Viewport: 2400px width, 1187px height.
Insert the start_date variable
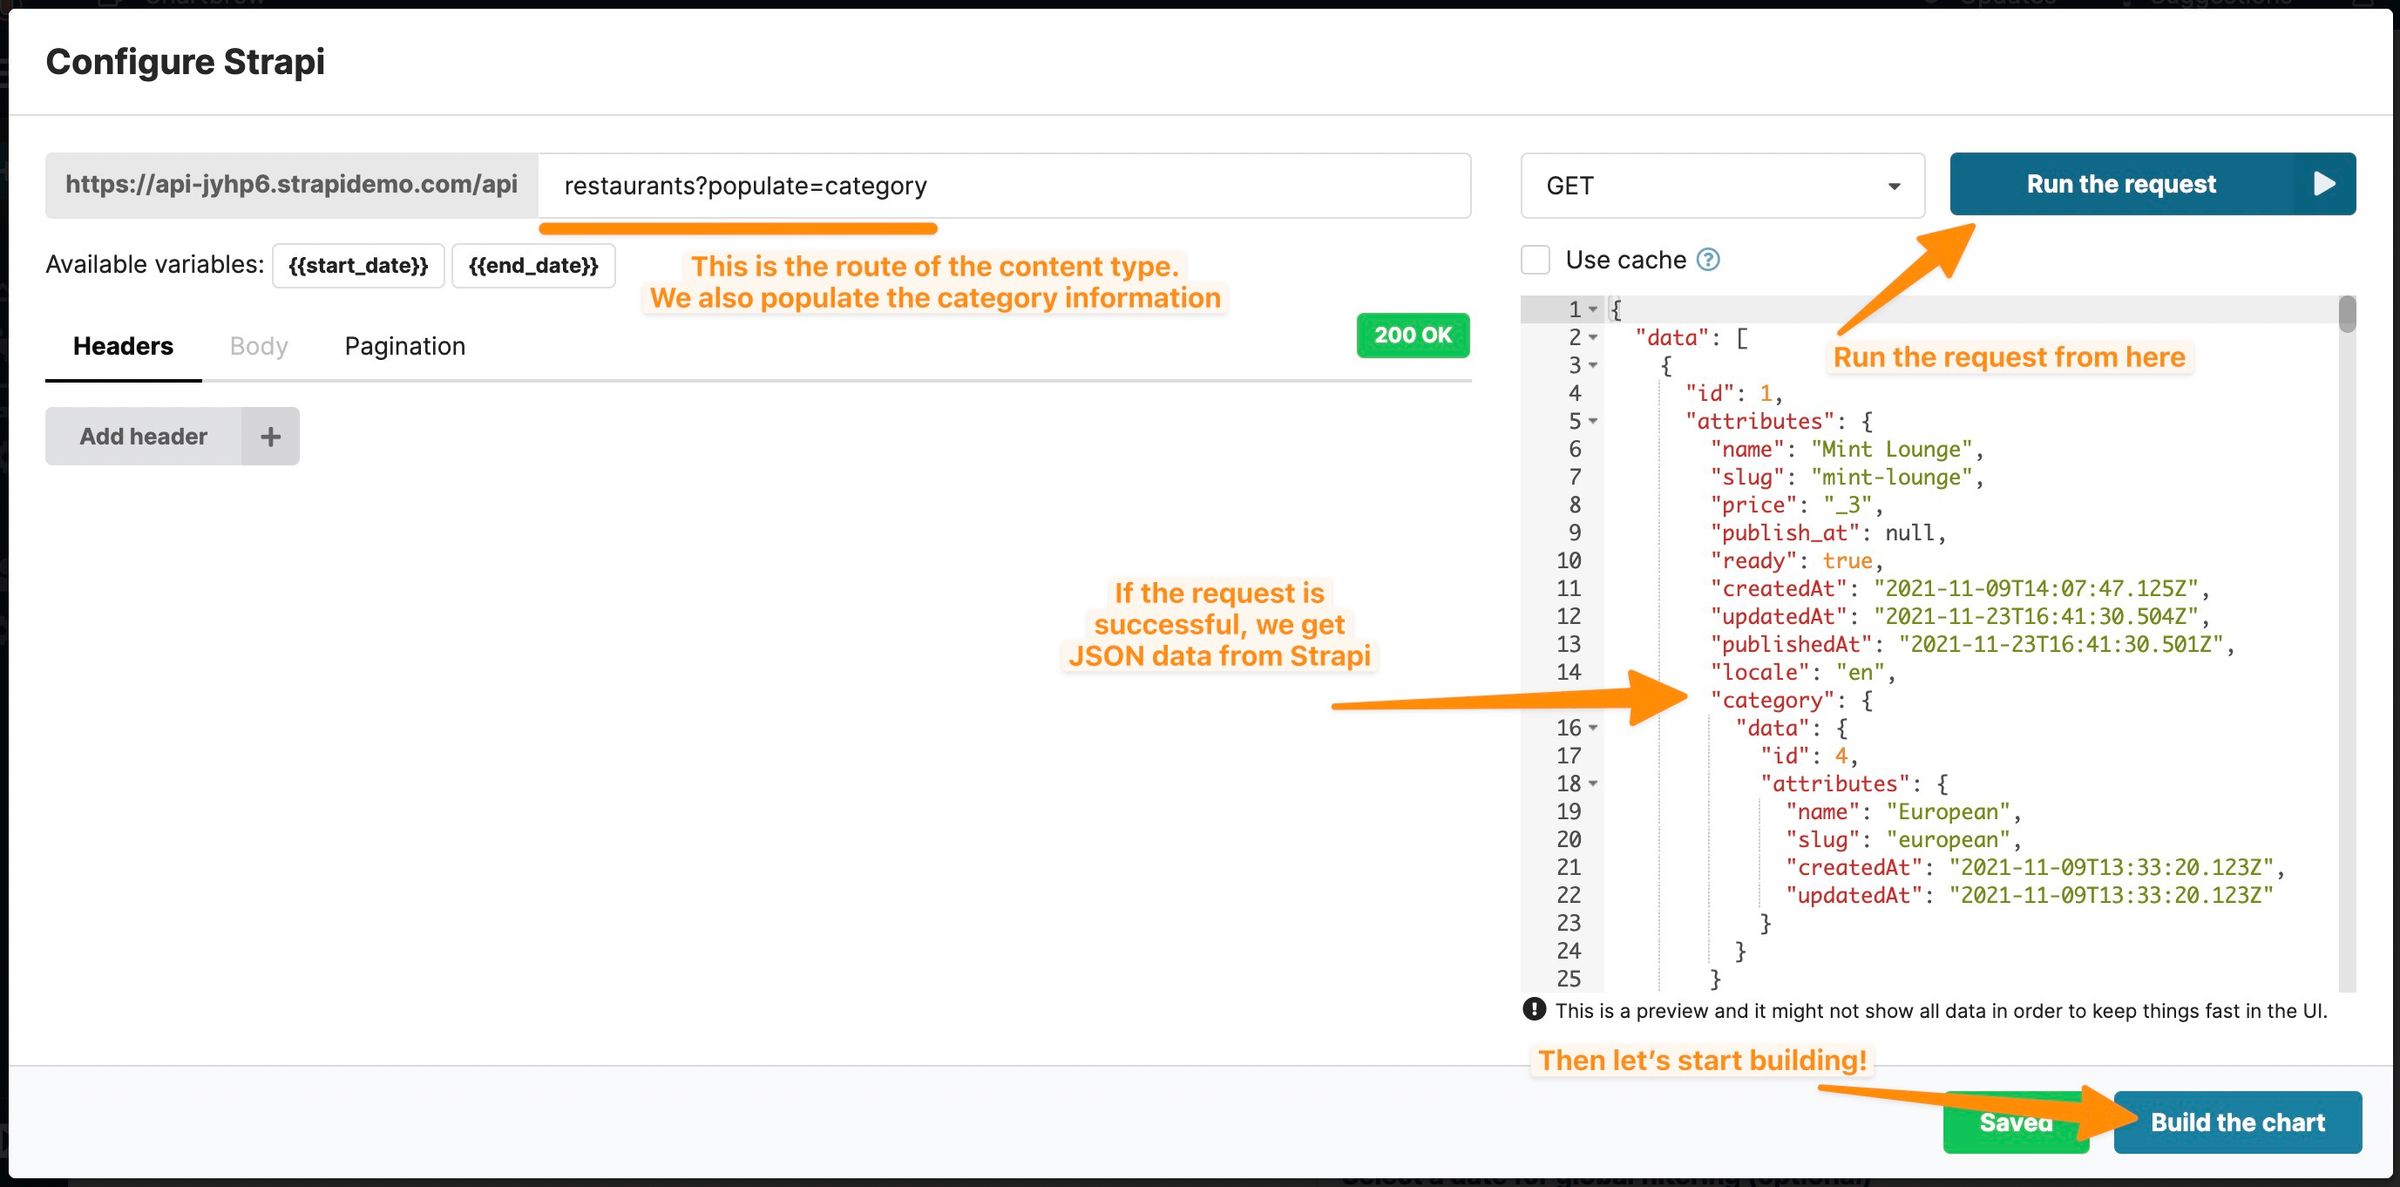coord(358,265)
